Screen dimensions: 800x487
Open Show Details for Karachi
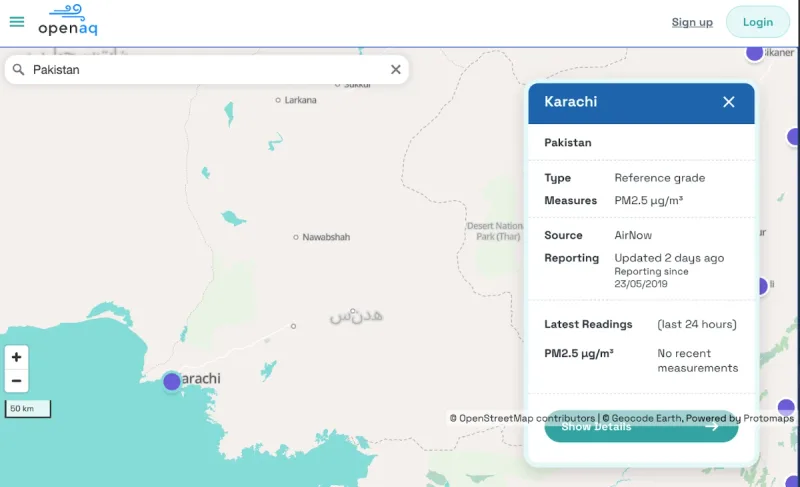641,426
